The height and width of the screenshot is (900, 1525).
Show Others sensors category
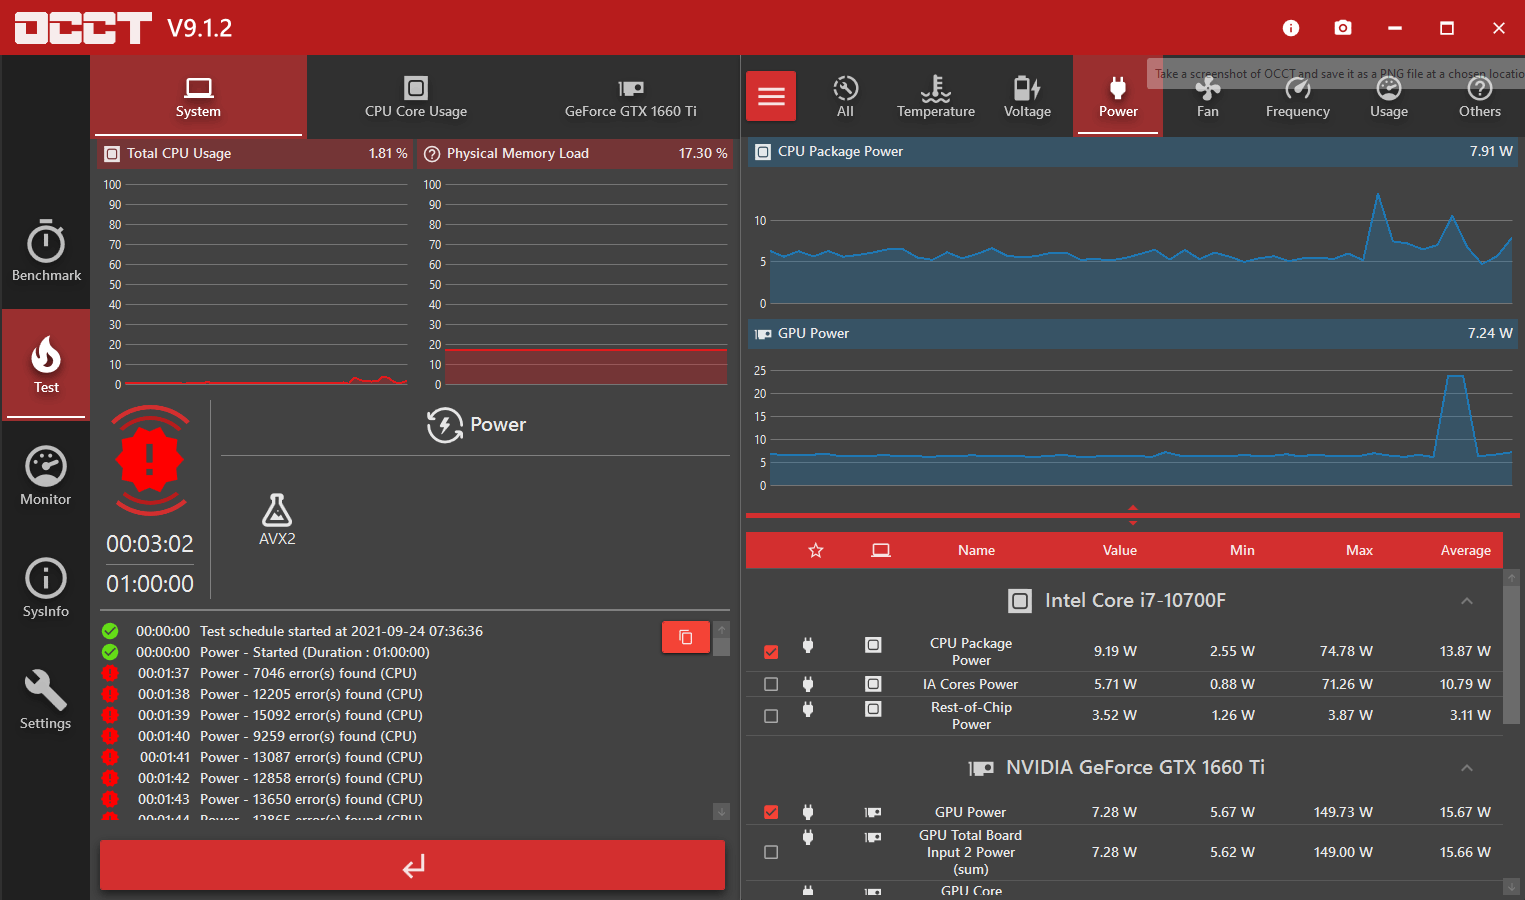click(1480, 96)
